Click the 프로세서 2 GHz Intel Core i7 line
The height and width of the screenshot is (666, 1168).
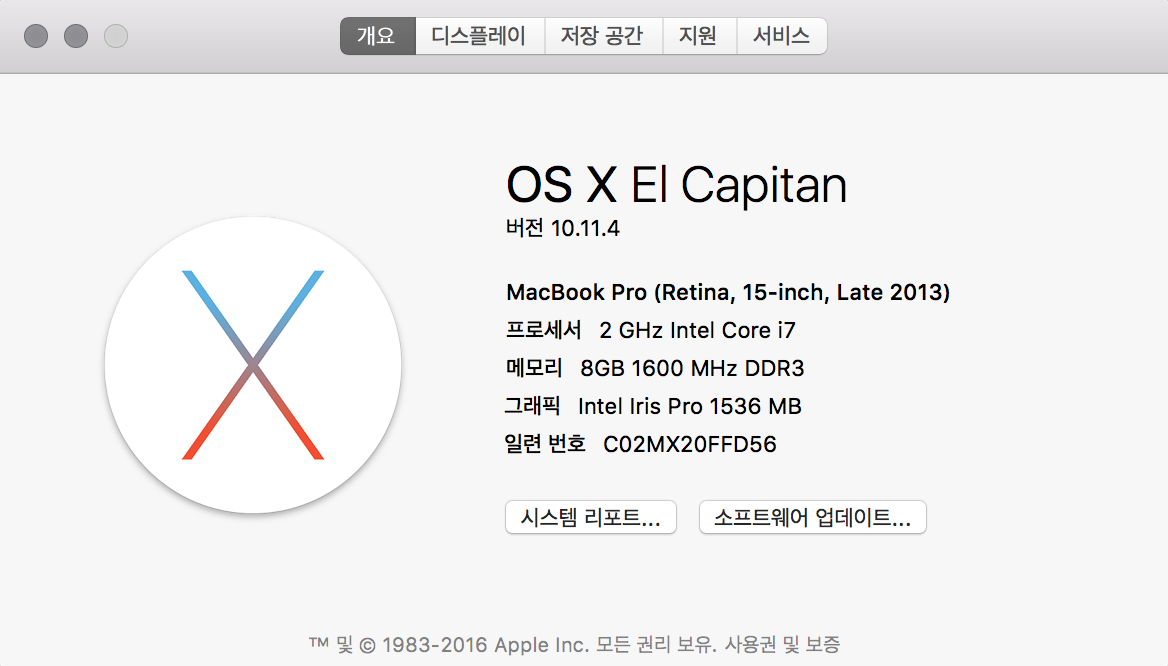click(651, 330)
